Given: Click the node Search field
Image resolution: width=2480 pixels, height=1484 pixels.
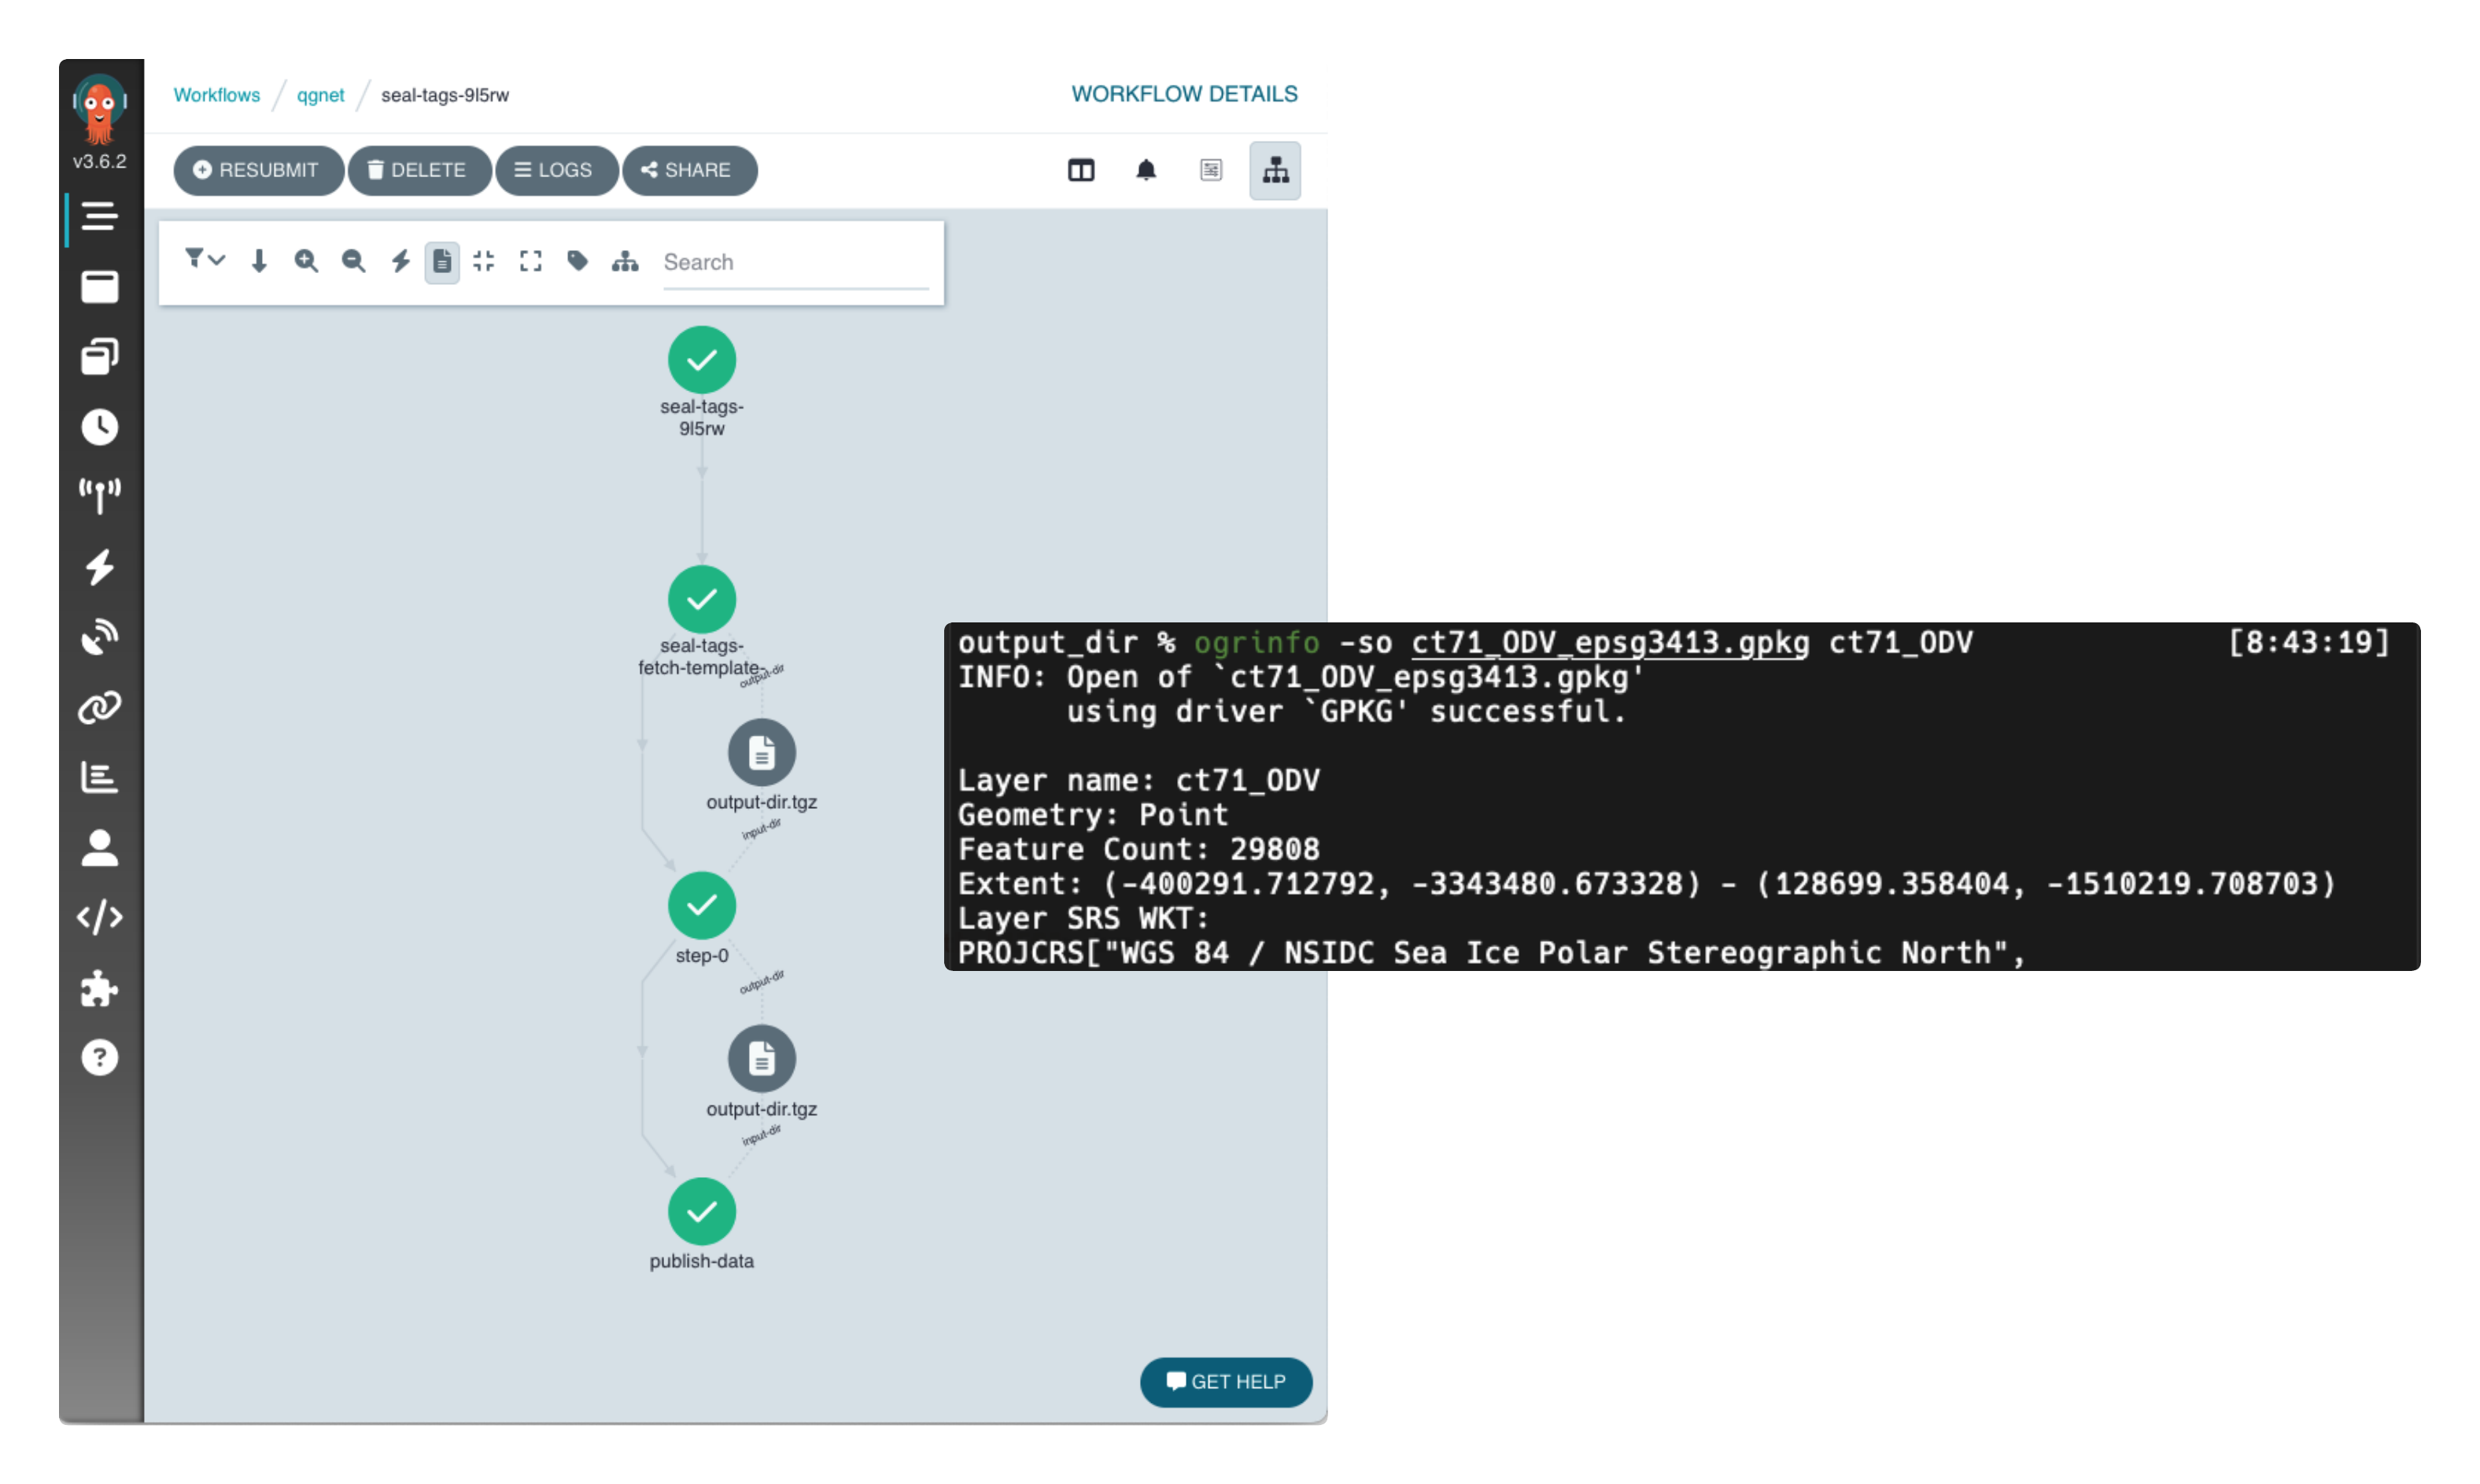Looking at the screenshot, I should click(795, 262).
